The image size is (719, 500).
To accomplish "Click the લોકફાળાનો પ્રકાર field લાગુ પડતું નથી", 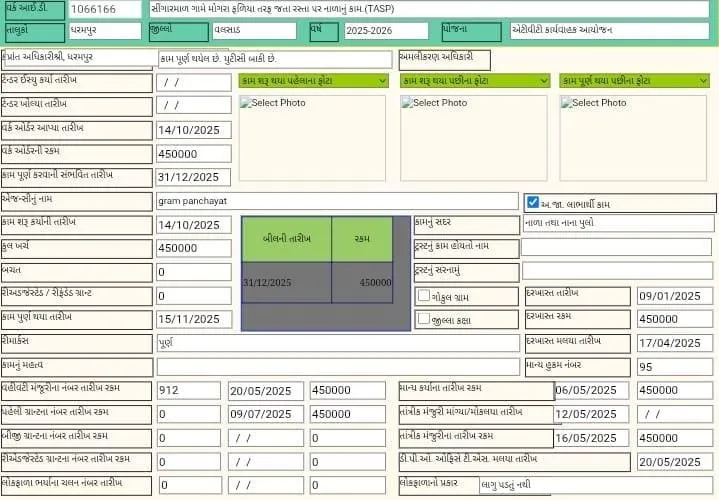I will 596,485.
